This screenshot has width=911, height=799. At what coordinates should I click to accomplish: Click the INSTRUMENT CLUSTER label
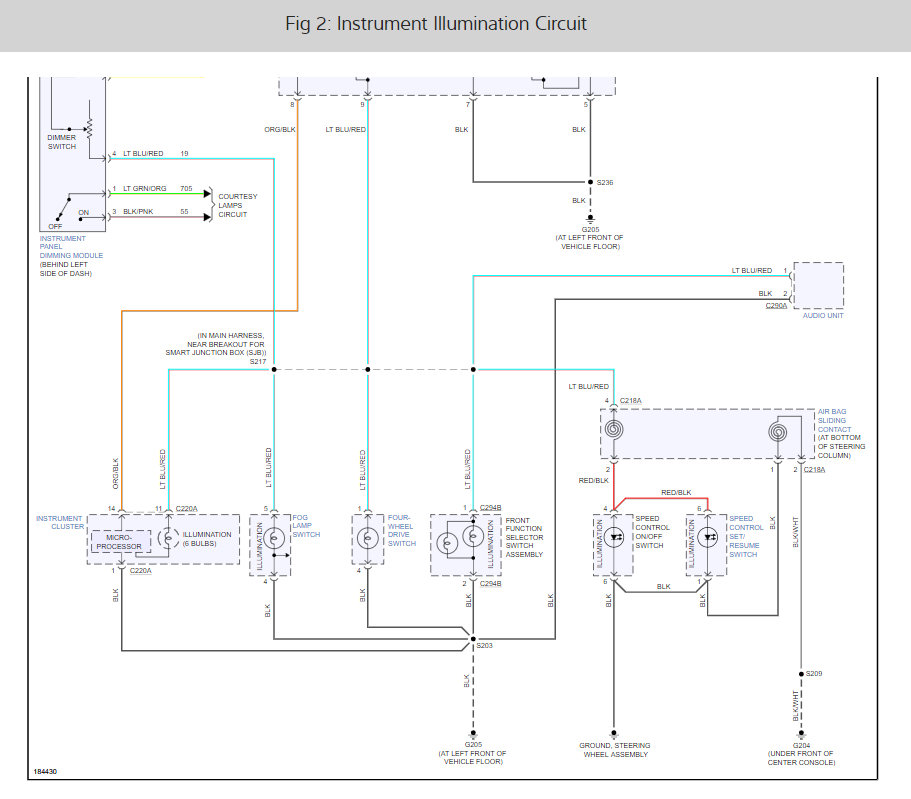pyautogui.click(x=60, y=522)
